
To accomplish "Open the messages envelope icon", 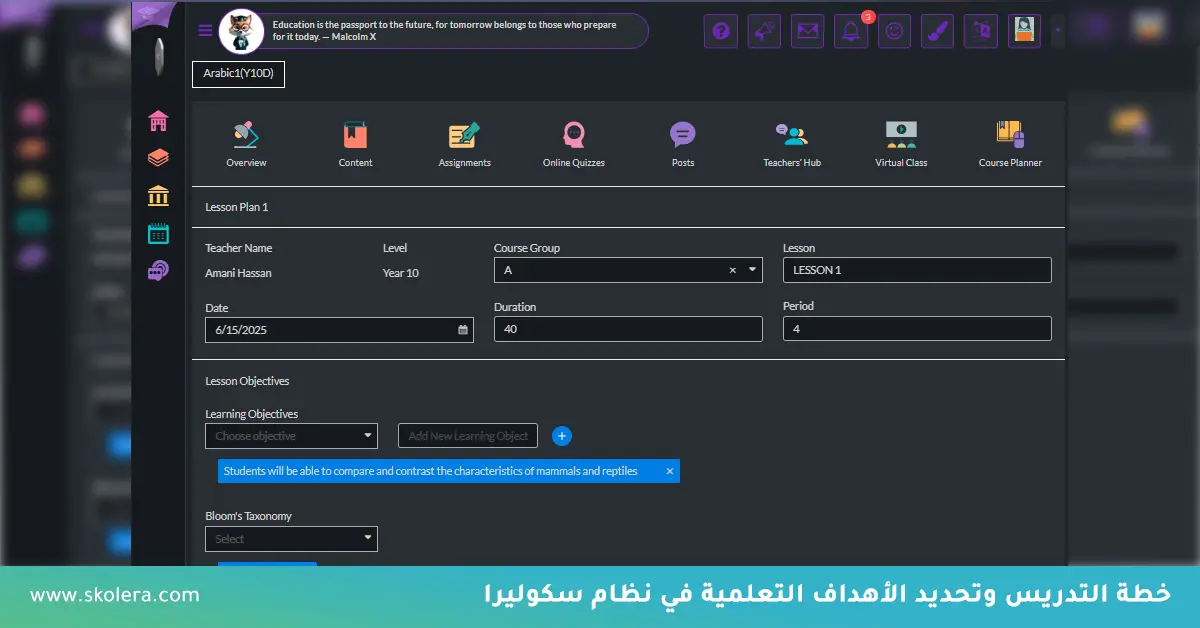I will (807, 31).
